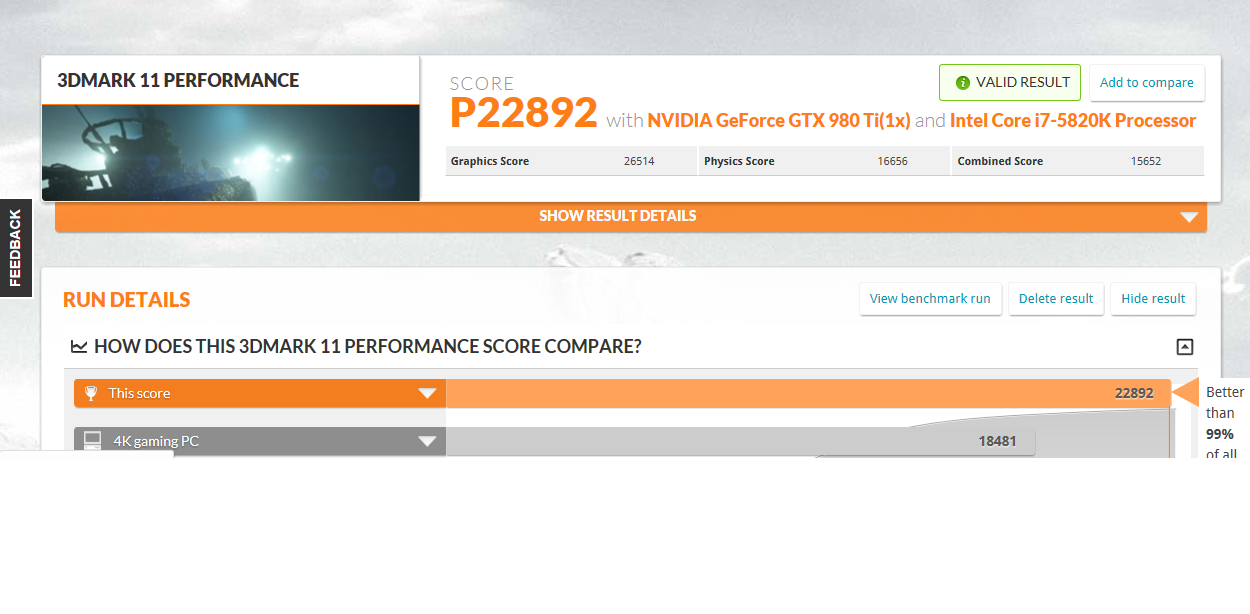Click the VALID RESULT badge
The image size is (1250, 614).
pyautogui.click(x=1010, y=83)
